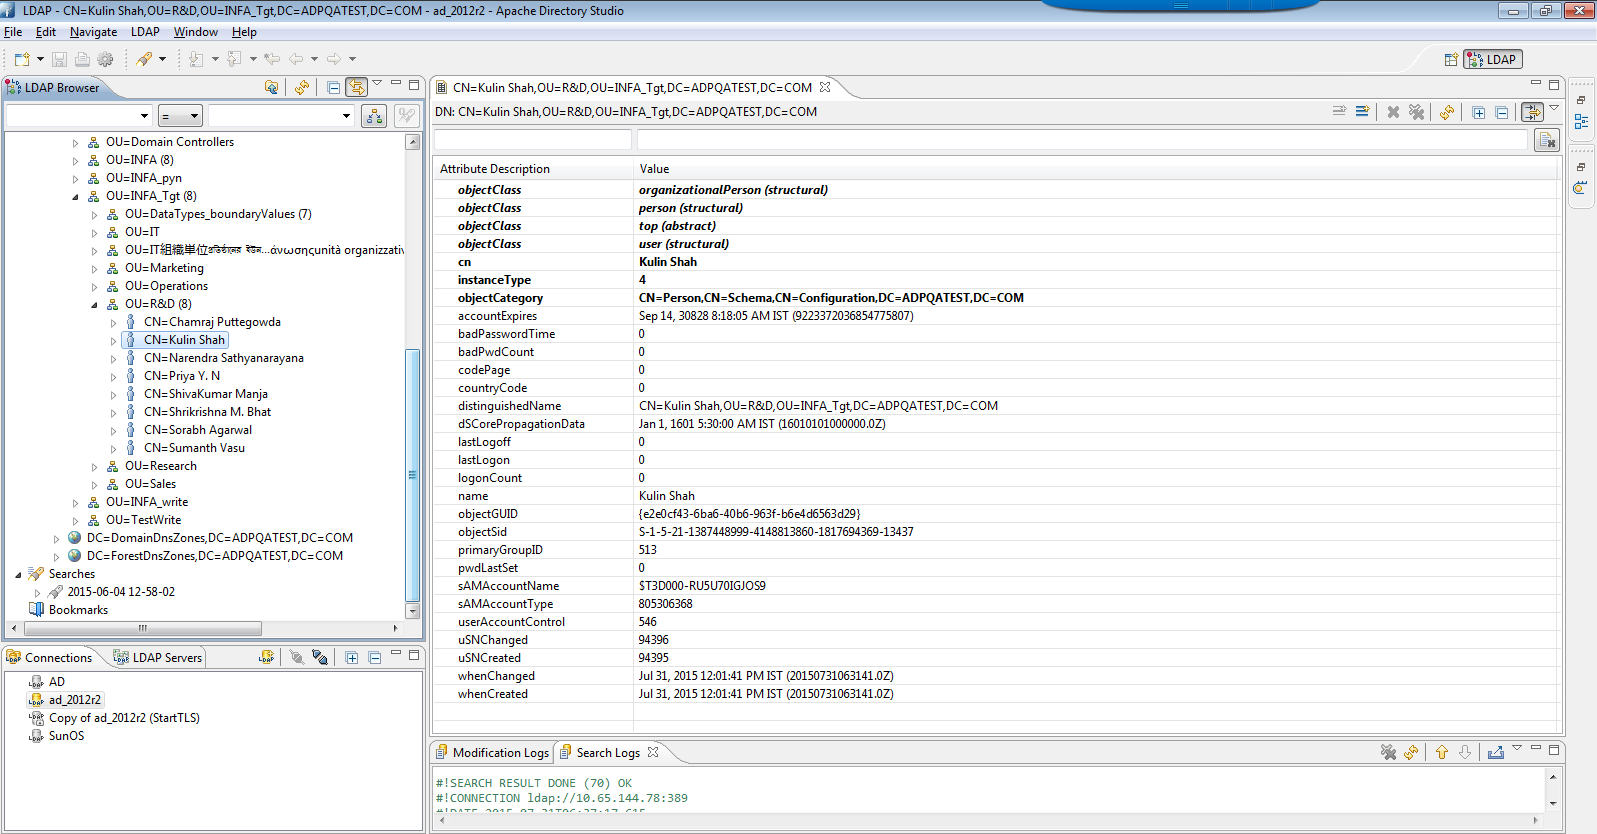1597x834 pixels.
Task: Open the quick search value dropdown
Action: 346,116
